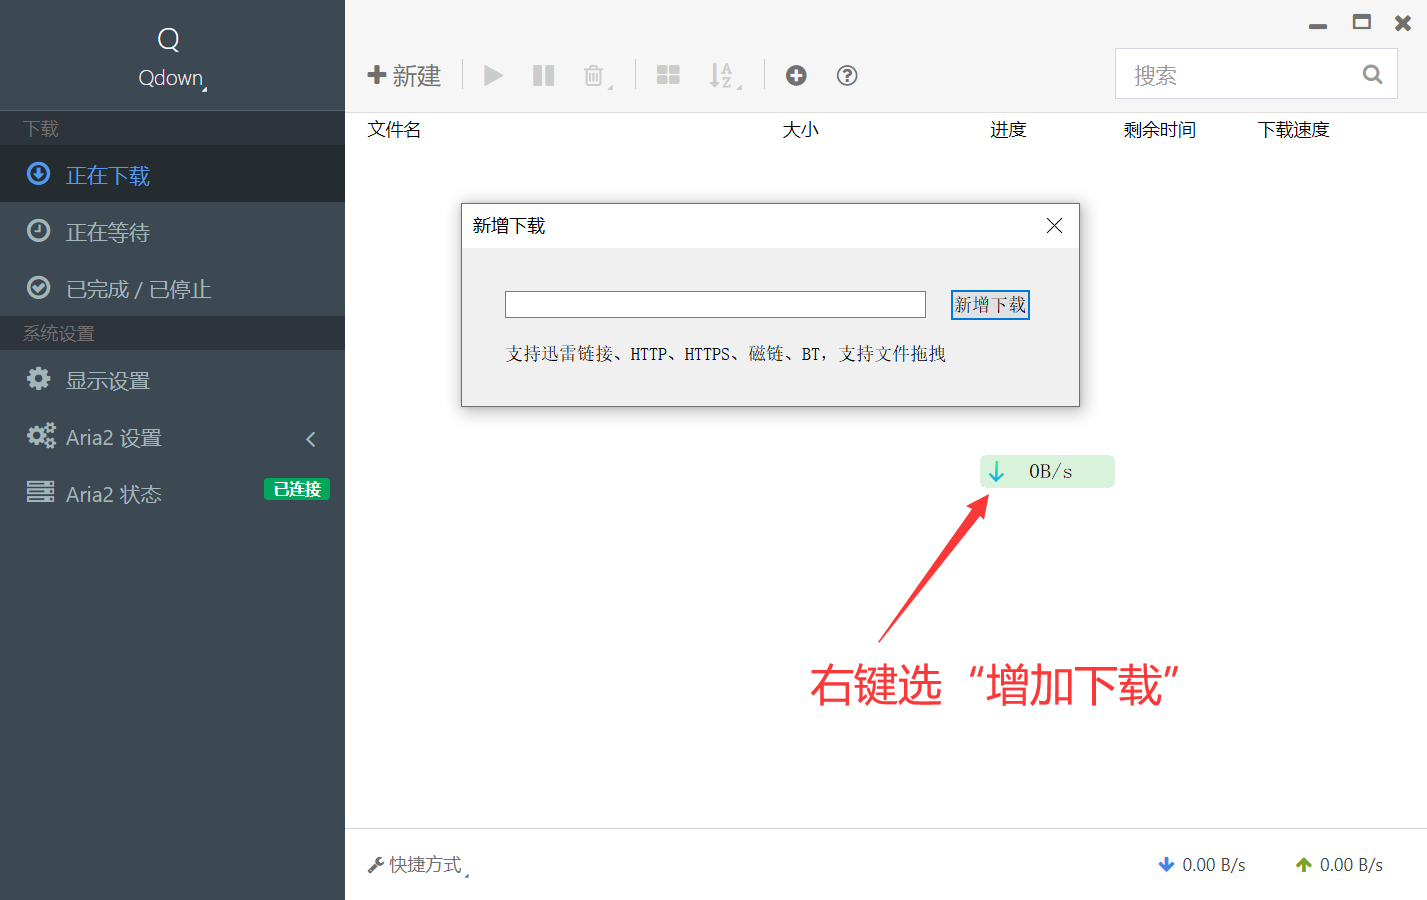Start selected downloads with the play icon
The height and width of the screenshot is (900, 1427).
pos(493,76)
